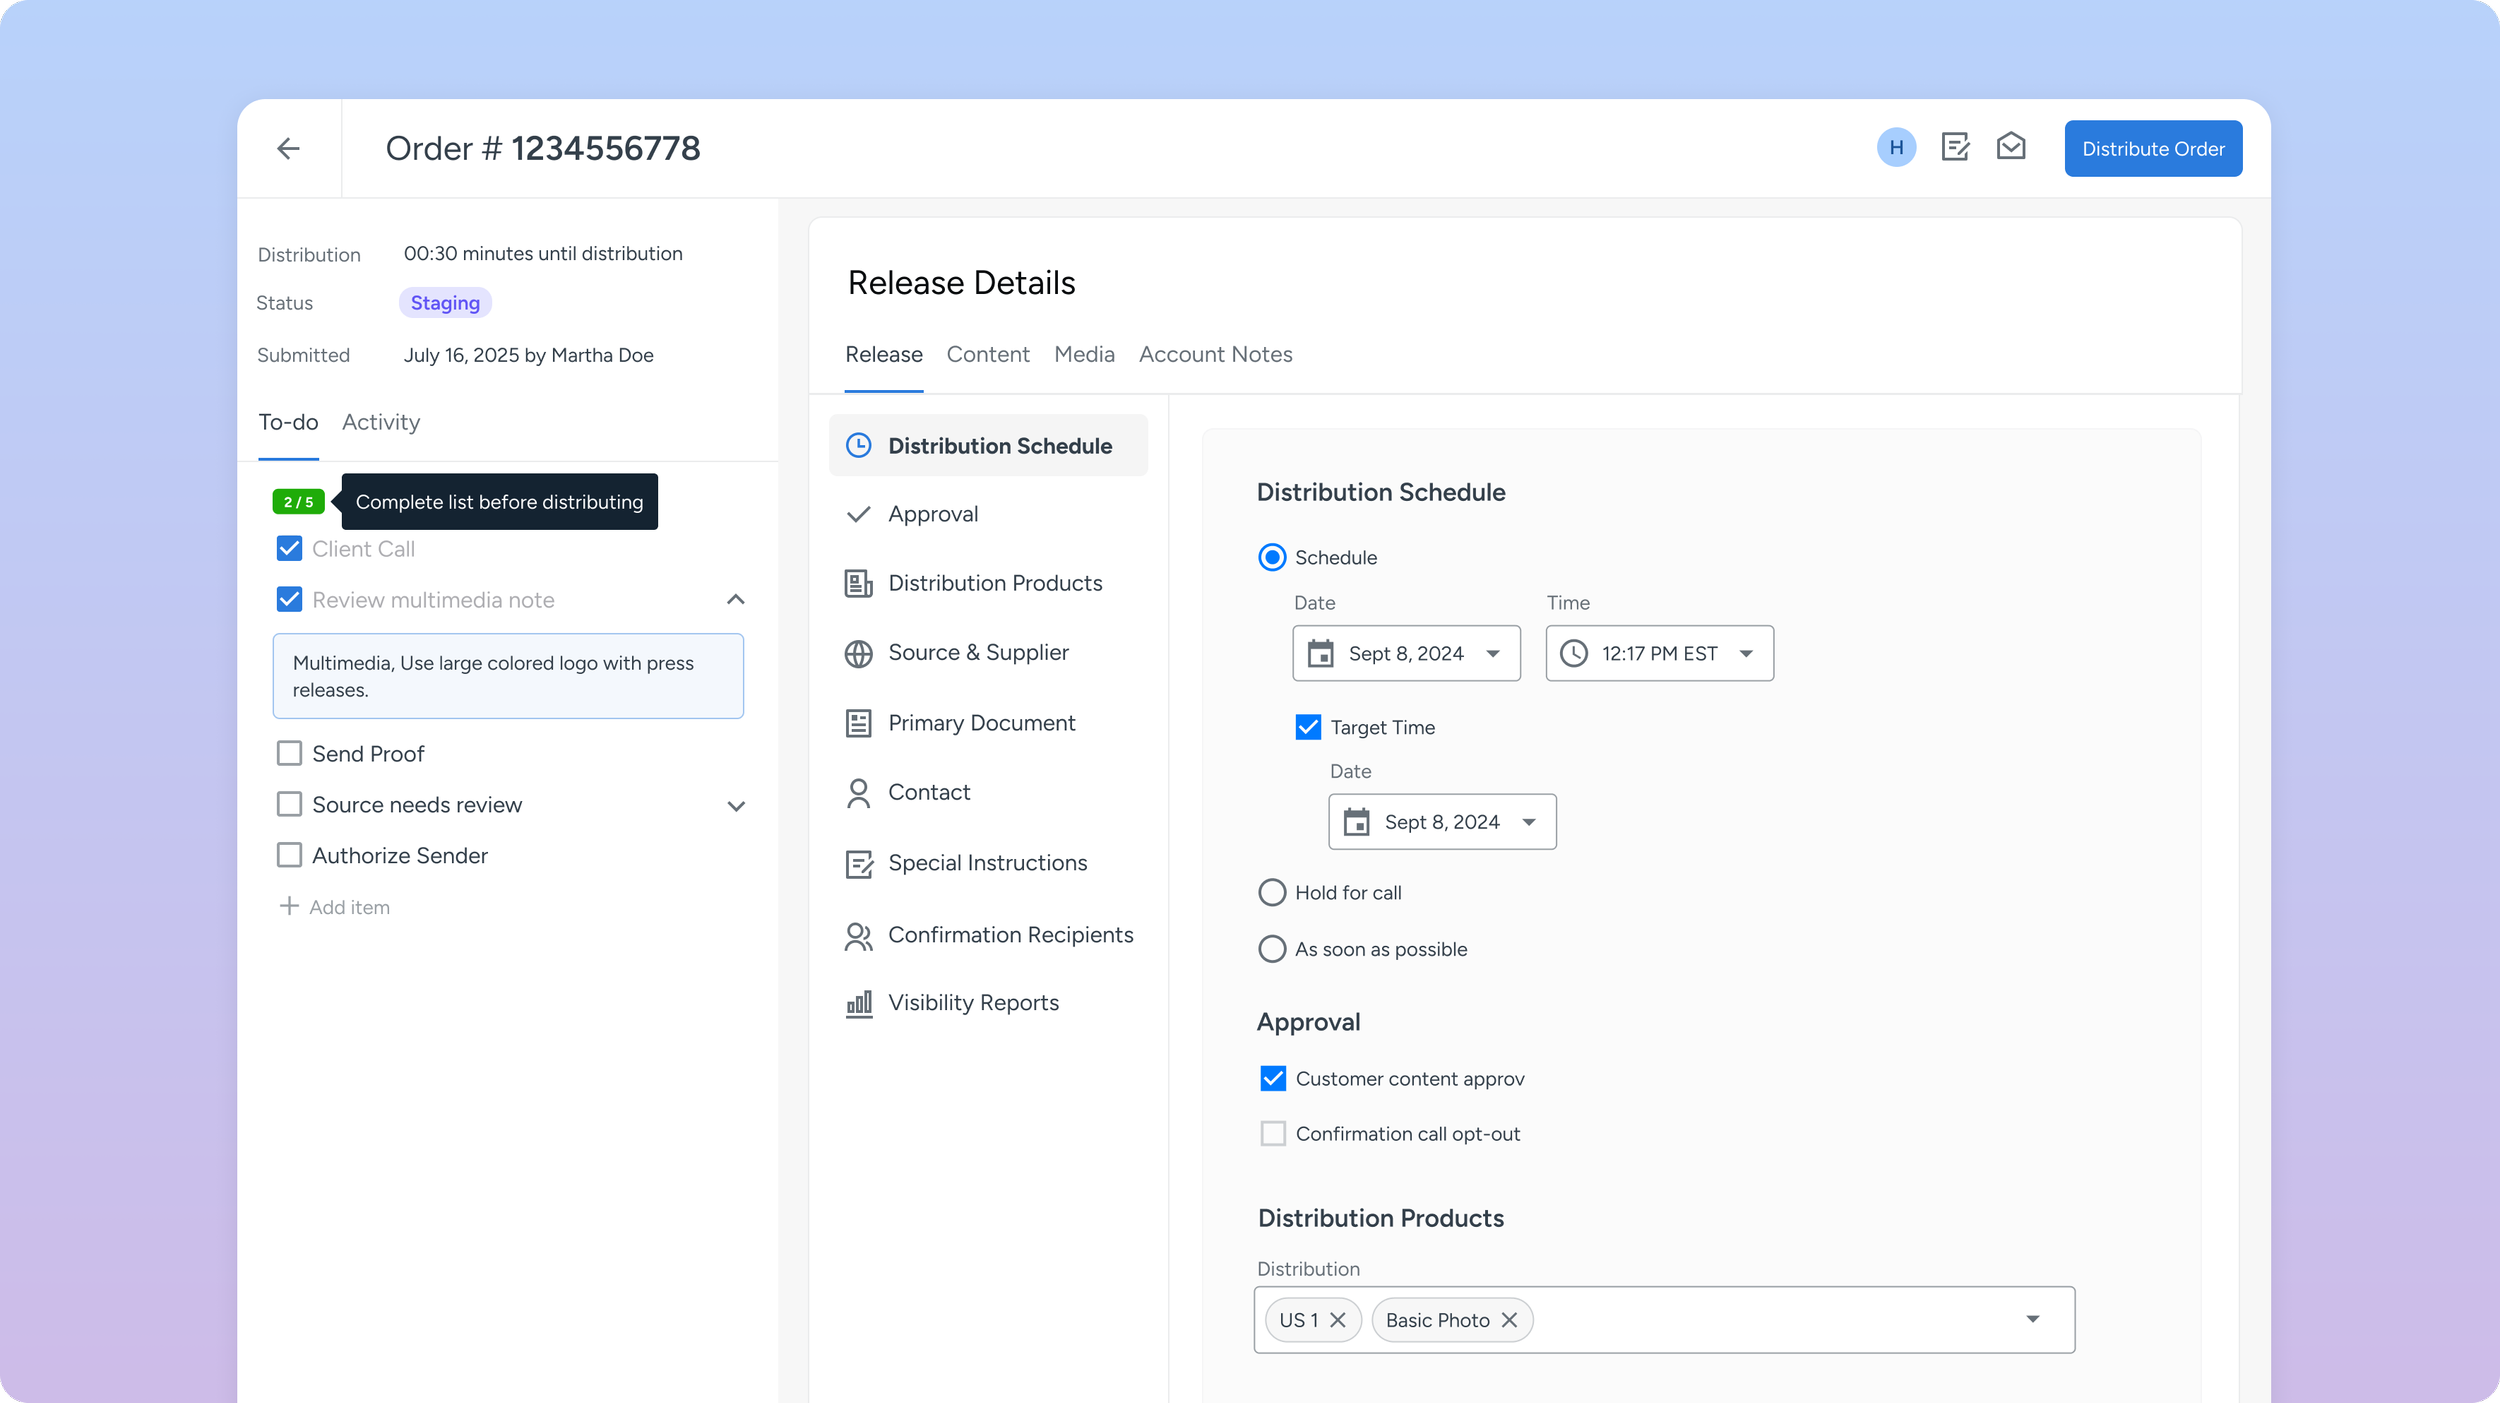Screen dimensions: 2500x1403
Task: Remove the US 1 distribution chip
Action: [1338, 1320]
